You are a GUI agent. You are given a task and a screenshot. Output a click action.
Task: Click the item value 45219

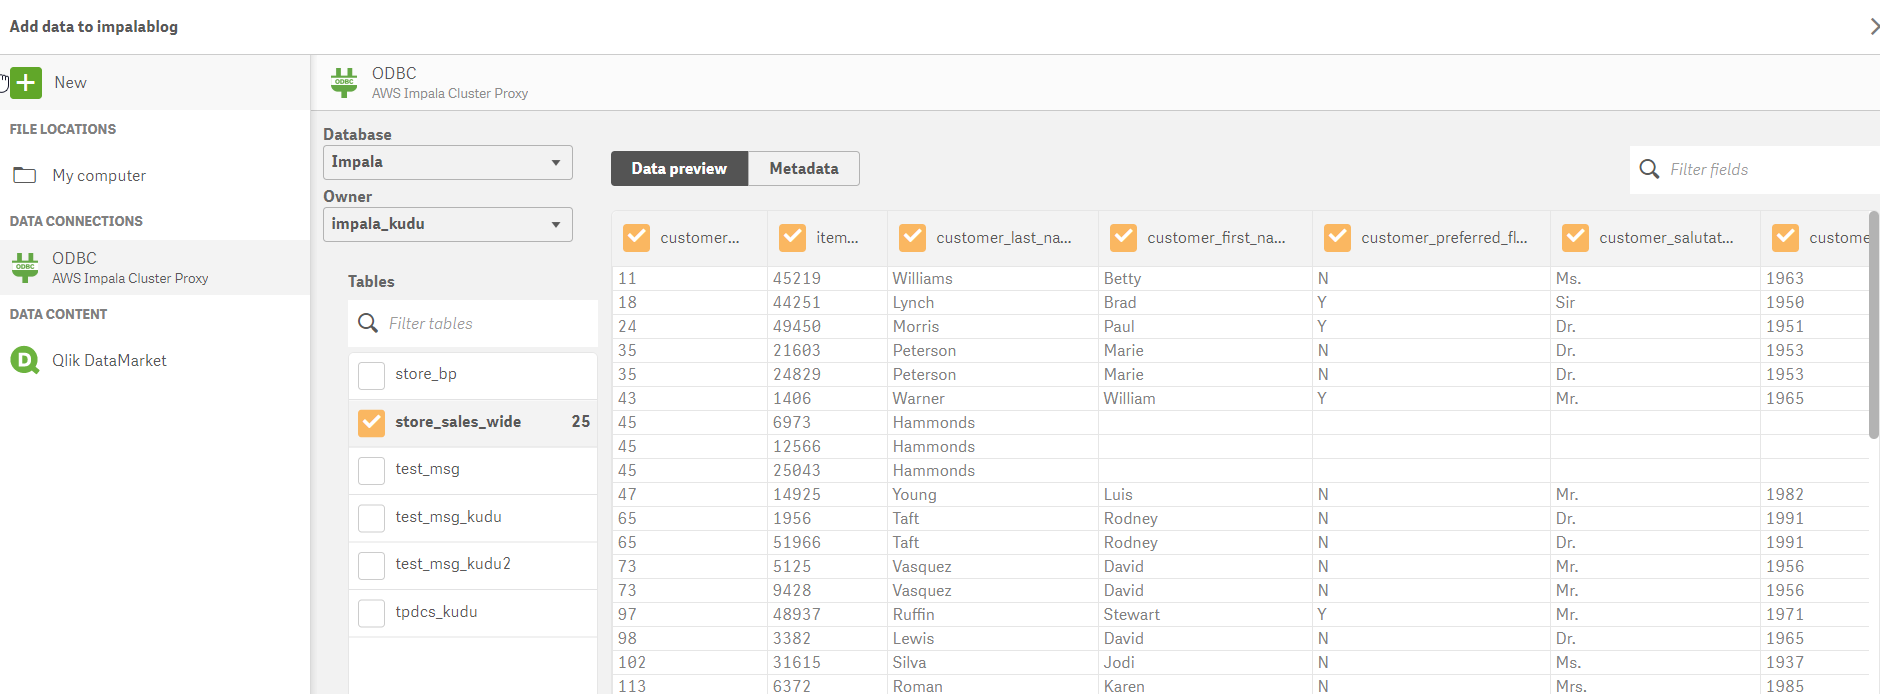pyautogui.click(x=797, y=279)
